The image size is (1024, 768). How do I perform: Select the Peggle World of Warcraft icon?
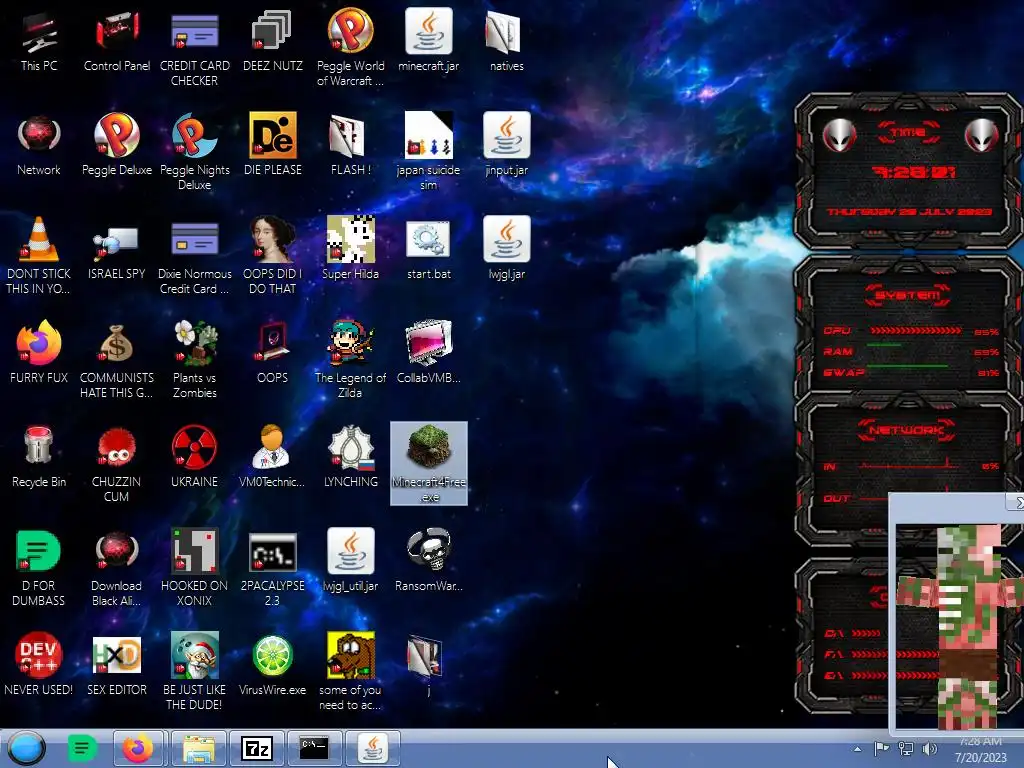350,31
